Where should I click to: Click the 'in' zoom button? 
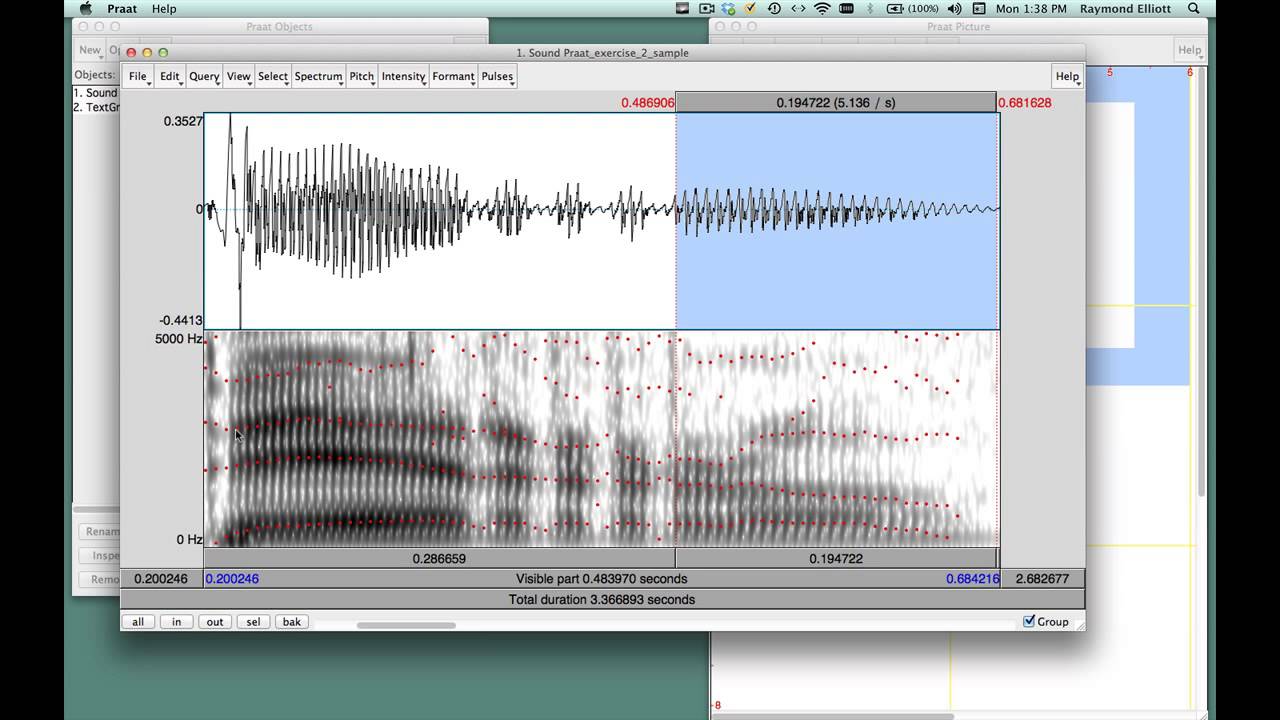pos(176,622)
